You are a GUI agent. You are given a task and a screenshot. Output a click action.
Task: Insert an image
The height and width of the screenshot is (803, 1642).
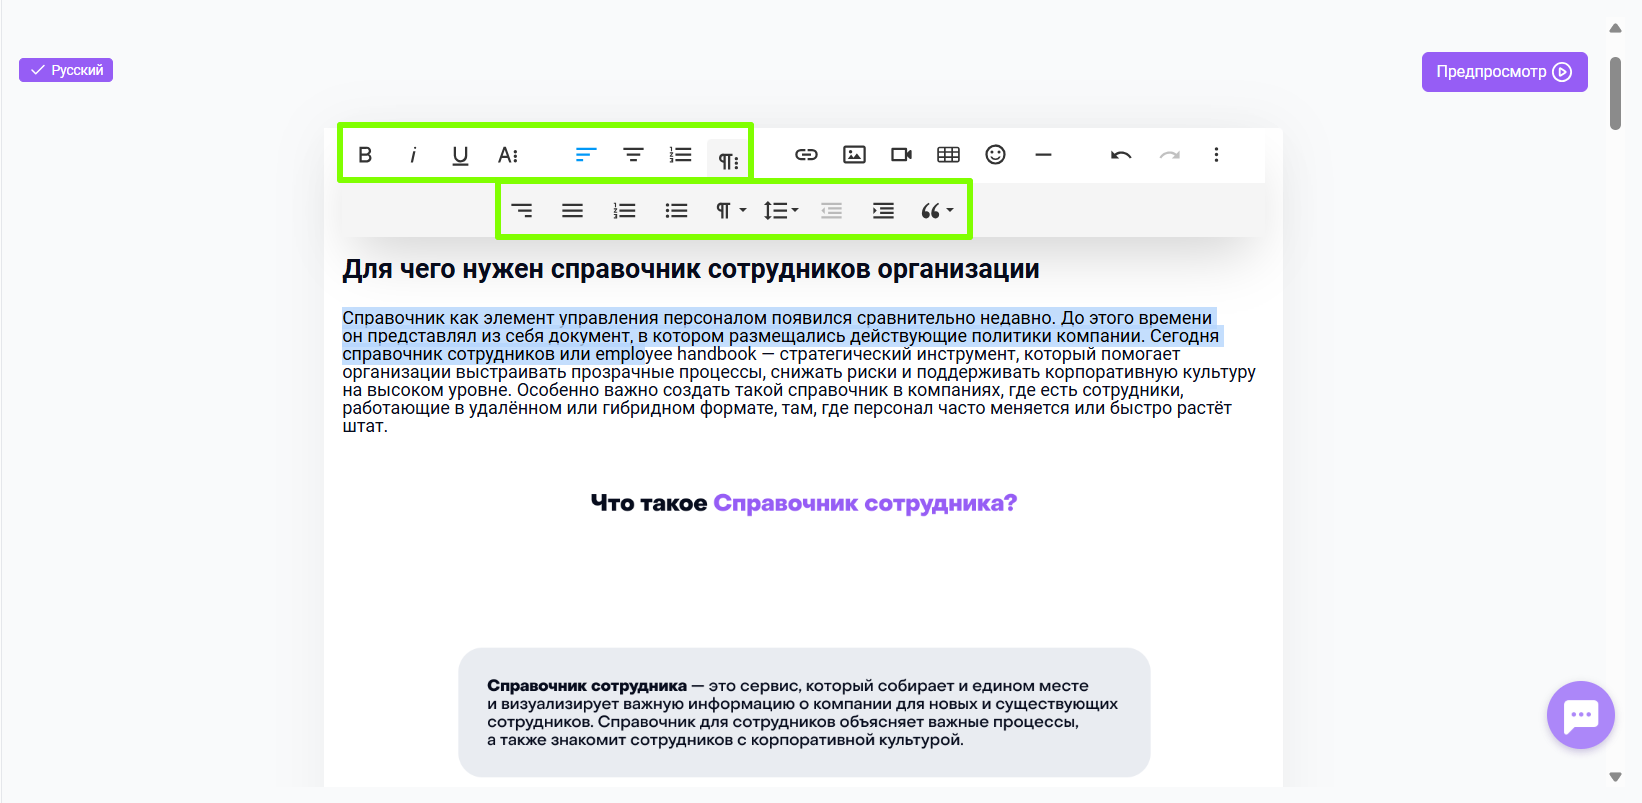point(854,155)
